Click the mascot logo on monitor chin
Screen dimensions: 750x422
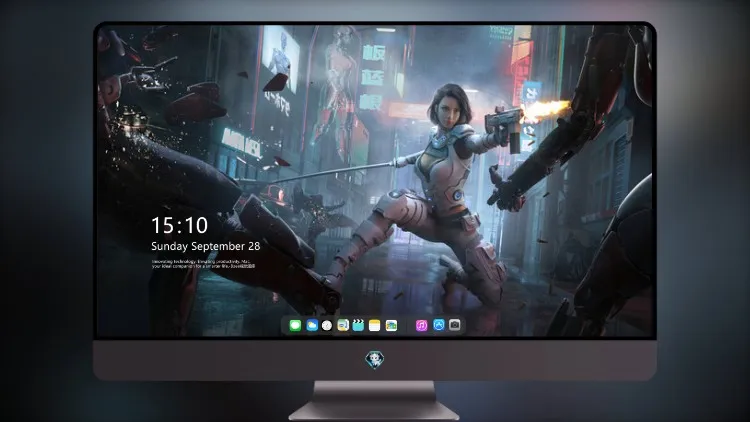pos(375,360)
